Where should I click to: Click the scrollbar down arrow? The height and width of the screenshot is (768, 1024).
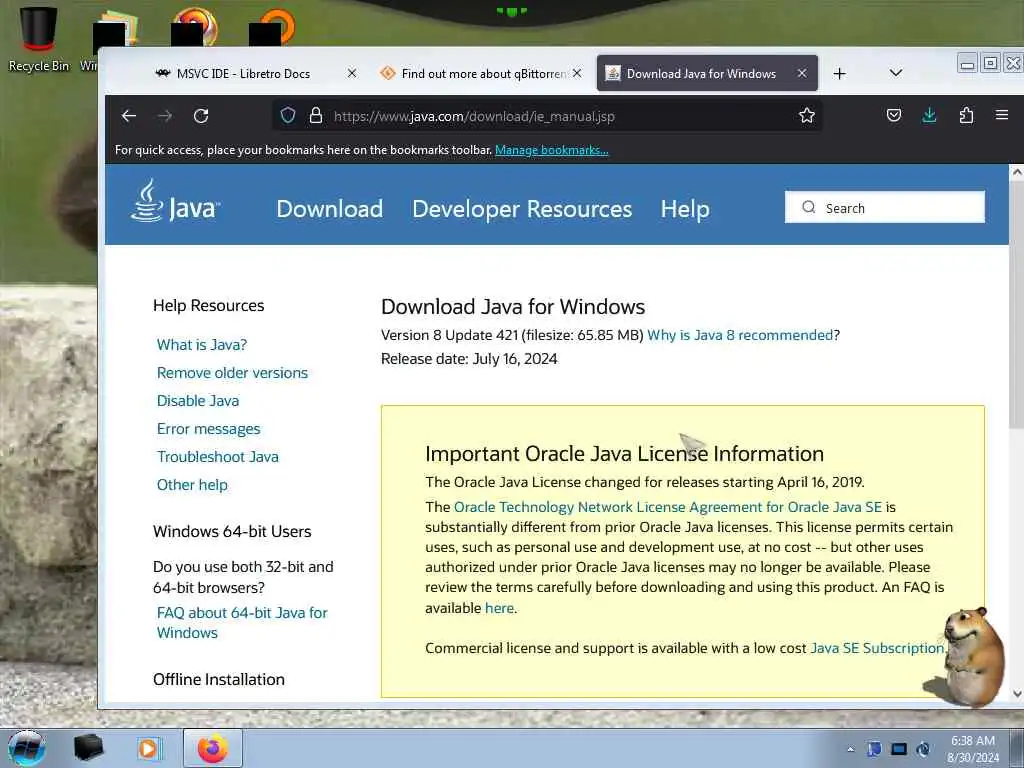[x=1016, y=694]
